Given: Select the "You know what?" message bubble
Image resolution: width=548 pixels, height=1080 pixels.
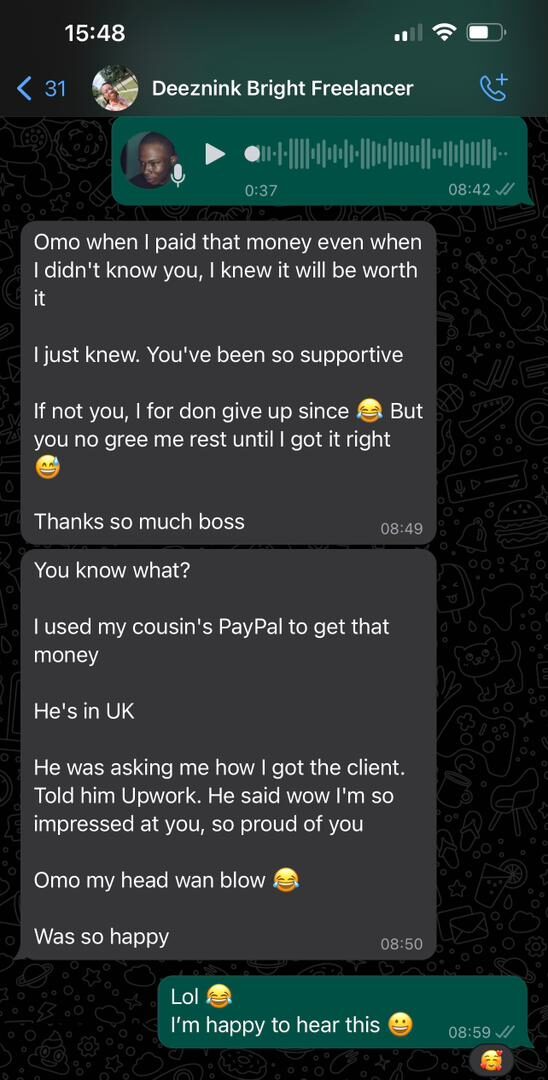Looking at the screenshot, I should click(229, 754).
